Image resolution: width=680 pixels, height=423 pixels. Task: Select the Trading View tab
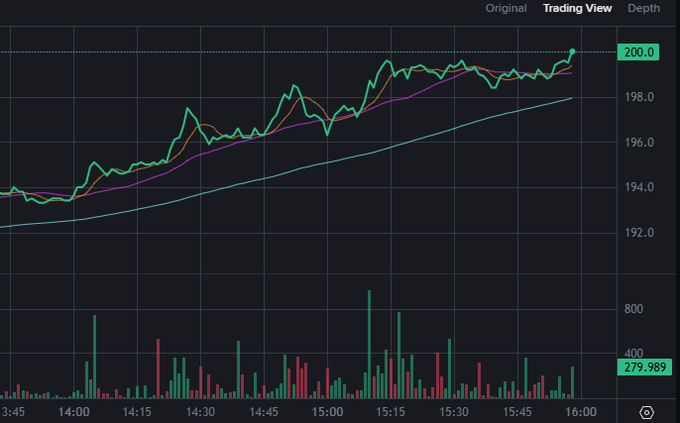tap(577, 8)
